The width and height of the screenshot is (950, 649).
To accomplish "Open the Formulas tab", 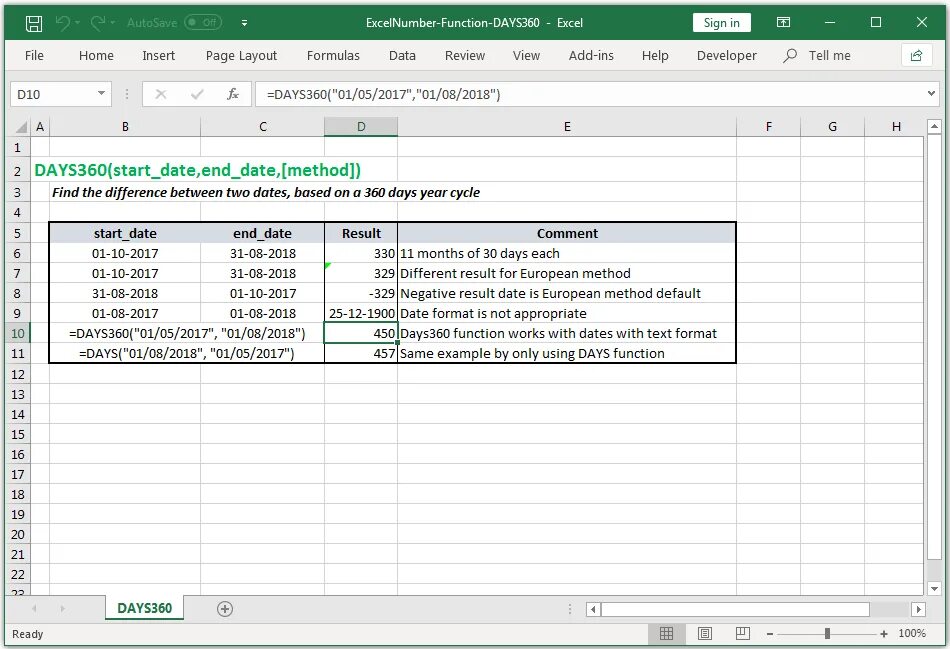I will [333, 56].
